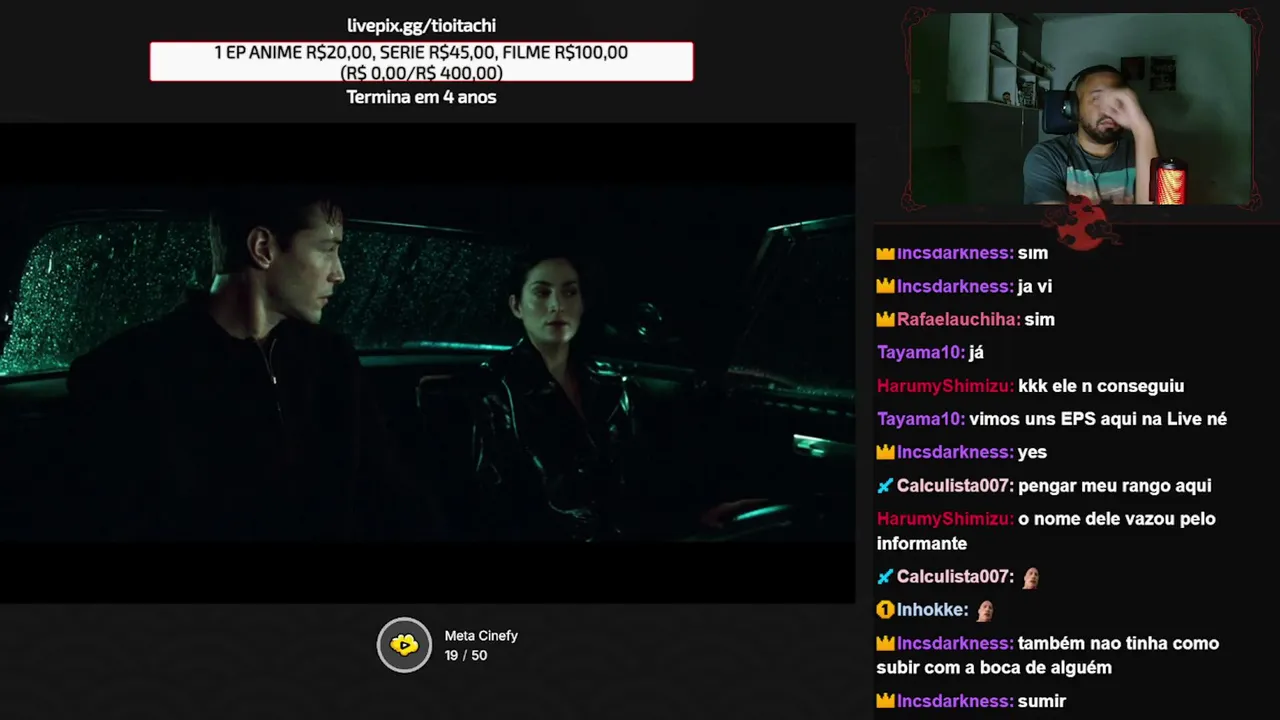Click the '19 / 50' goal counter
Screen dimensions: 1280x720
coord(466,656)
